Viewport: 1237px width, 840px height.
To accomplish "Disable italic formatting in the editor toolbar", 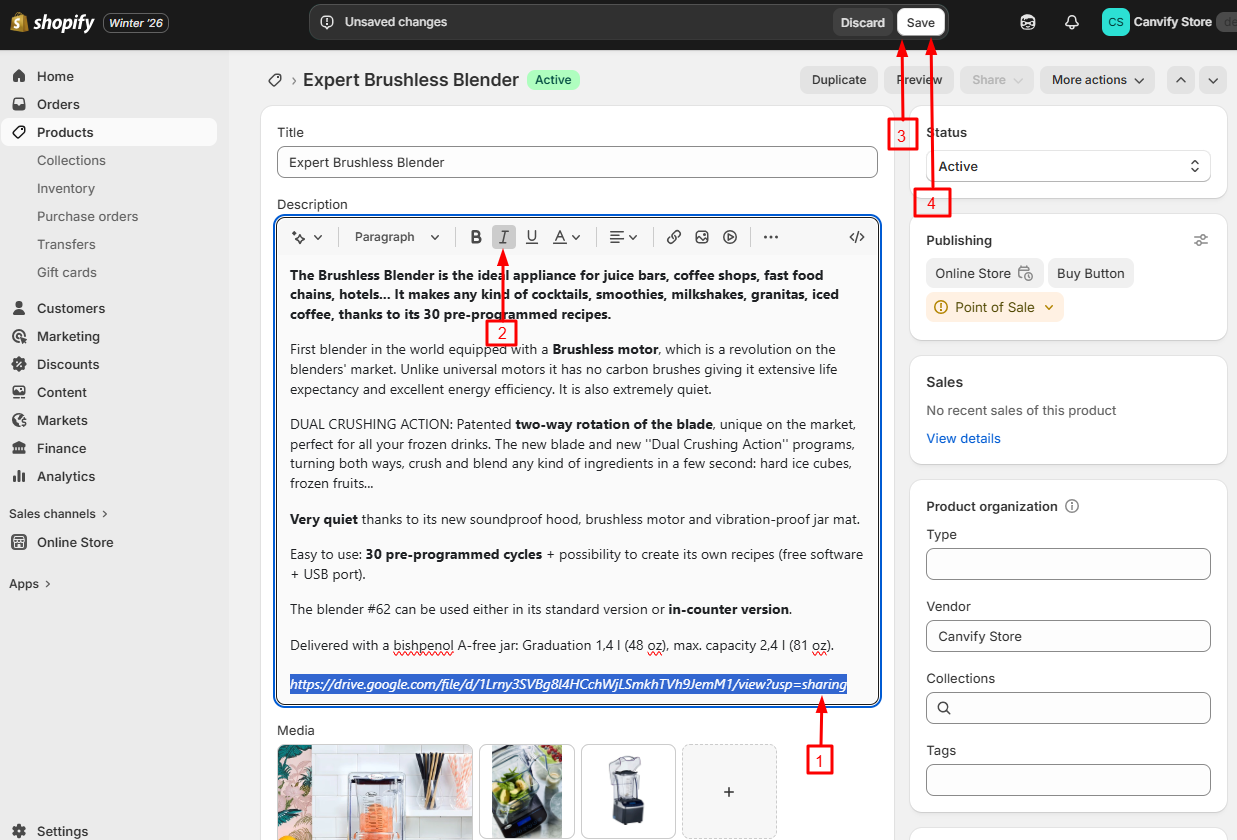I will [504, 237].
